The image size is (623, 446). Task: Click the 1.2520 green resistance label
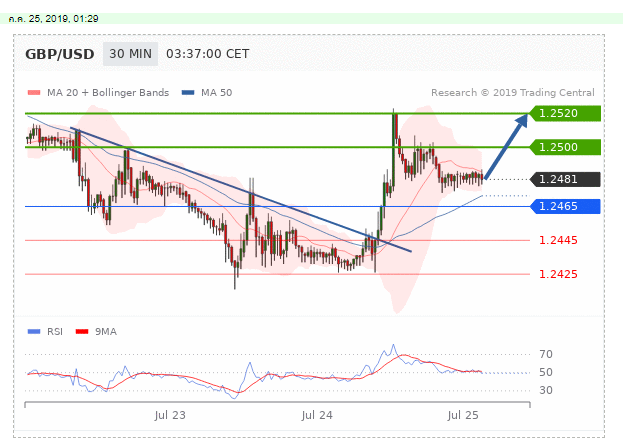(565, 114)
